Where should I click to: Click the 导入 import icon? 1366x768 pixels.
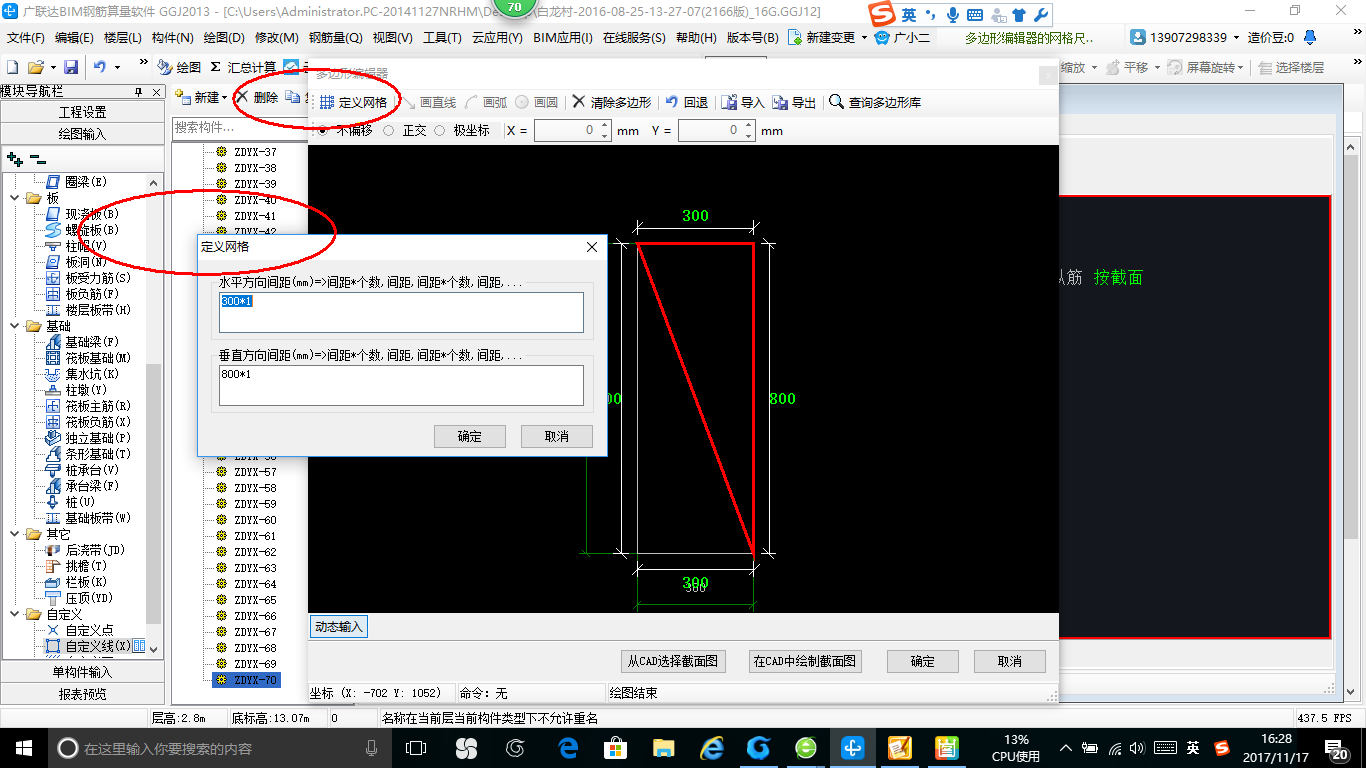click(x=743, y=102)
